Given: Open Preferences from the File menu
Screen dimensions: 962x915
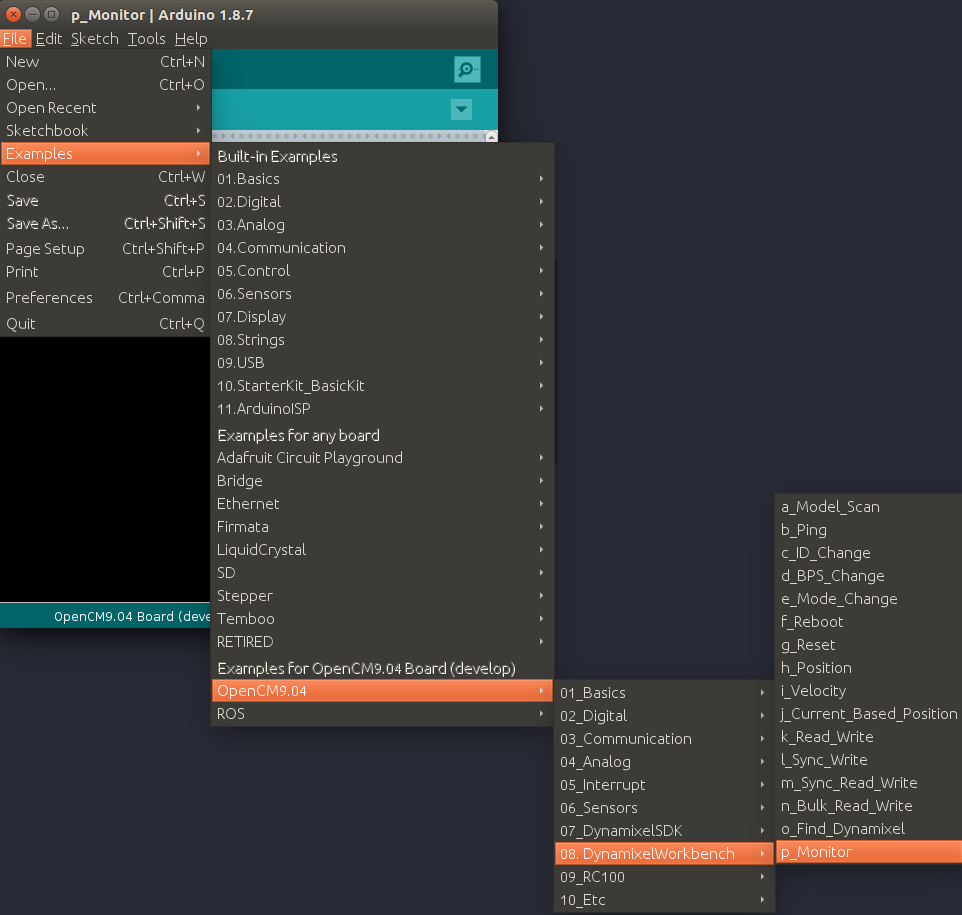Looking at the screenshot, I should tap(106, 298).
